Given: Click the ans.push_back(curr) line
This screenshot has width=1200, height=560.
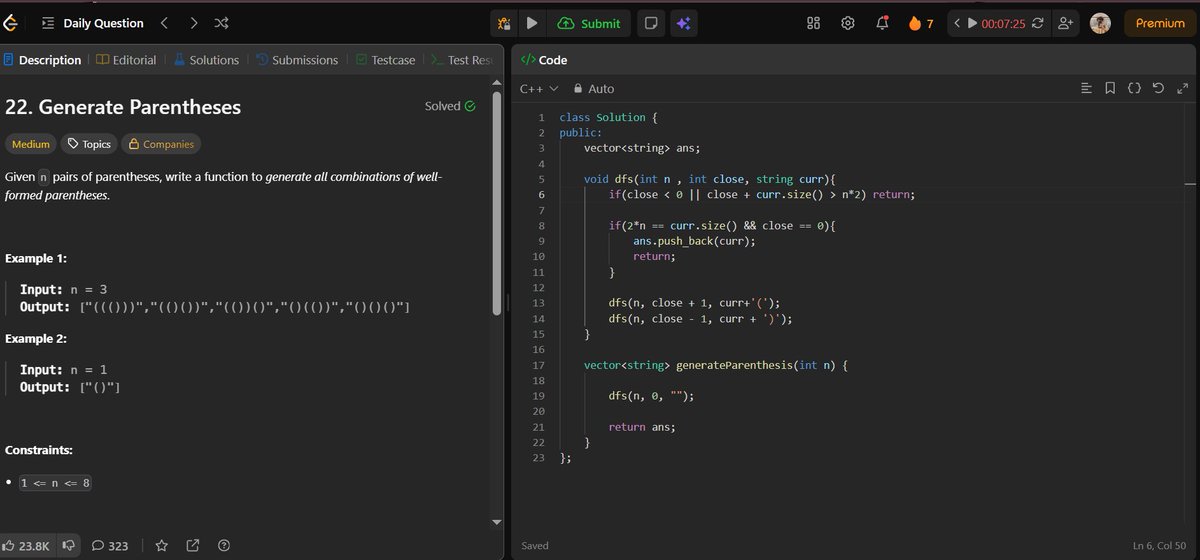Looking at the screenshot, I should coord(694,241).
